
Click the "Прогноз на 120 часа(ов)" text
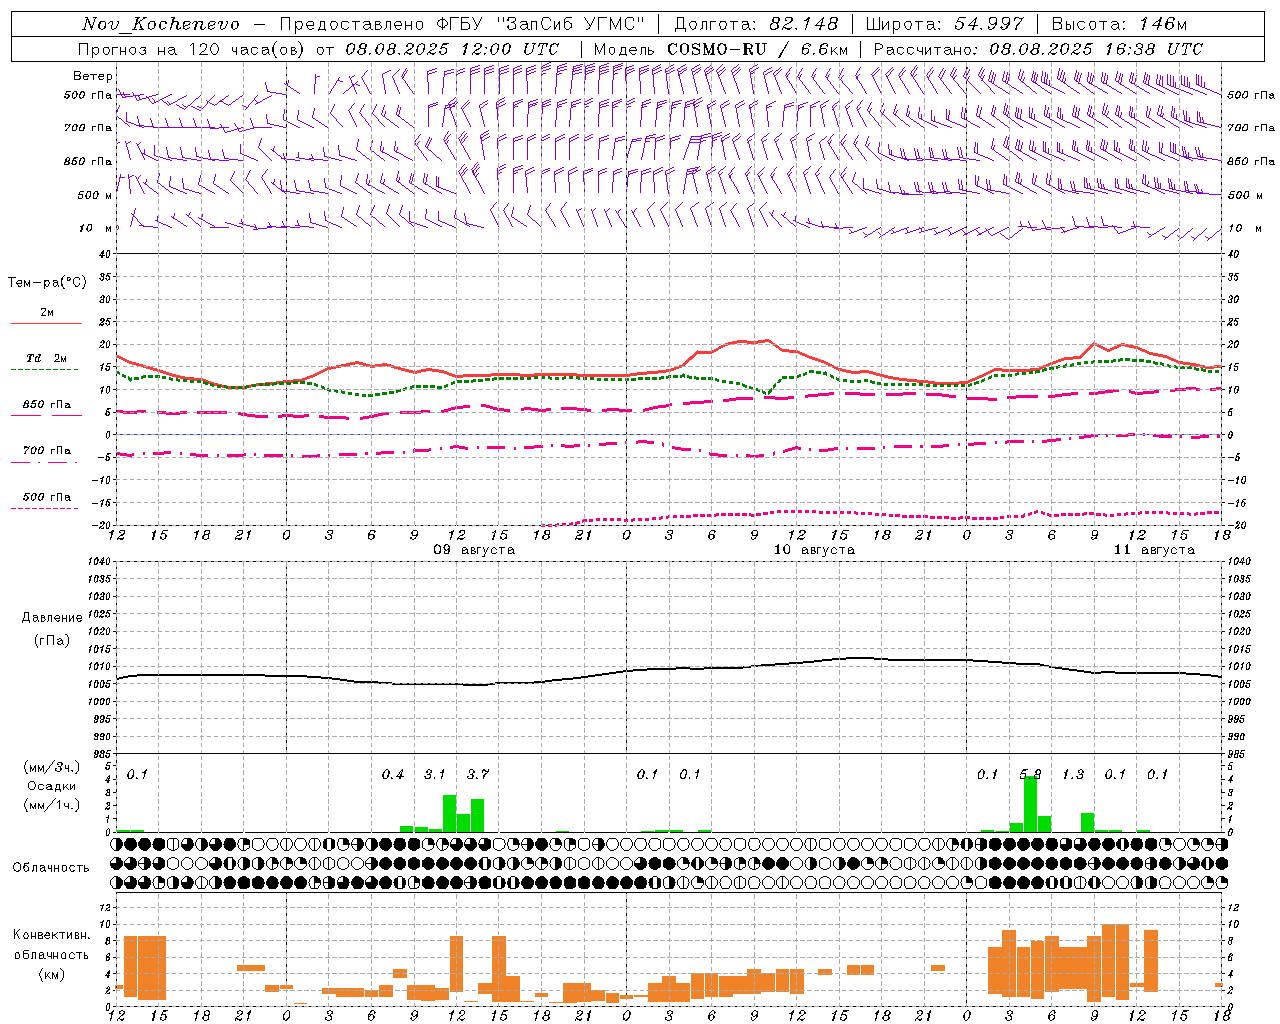coord(191,49)
